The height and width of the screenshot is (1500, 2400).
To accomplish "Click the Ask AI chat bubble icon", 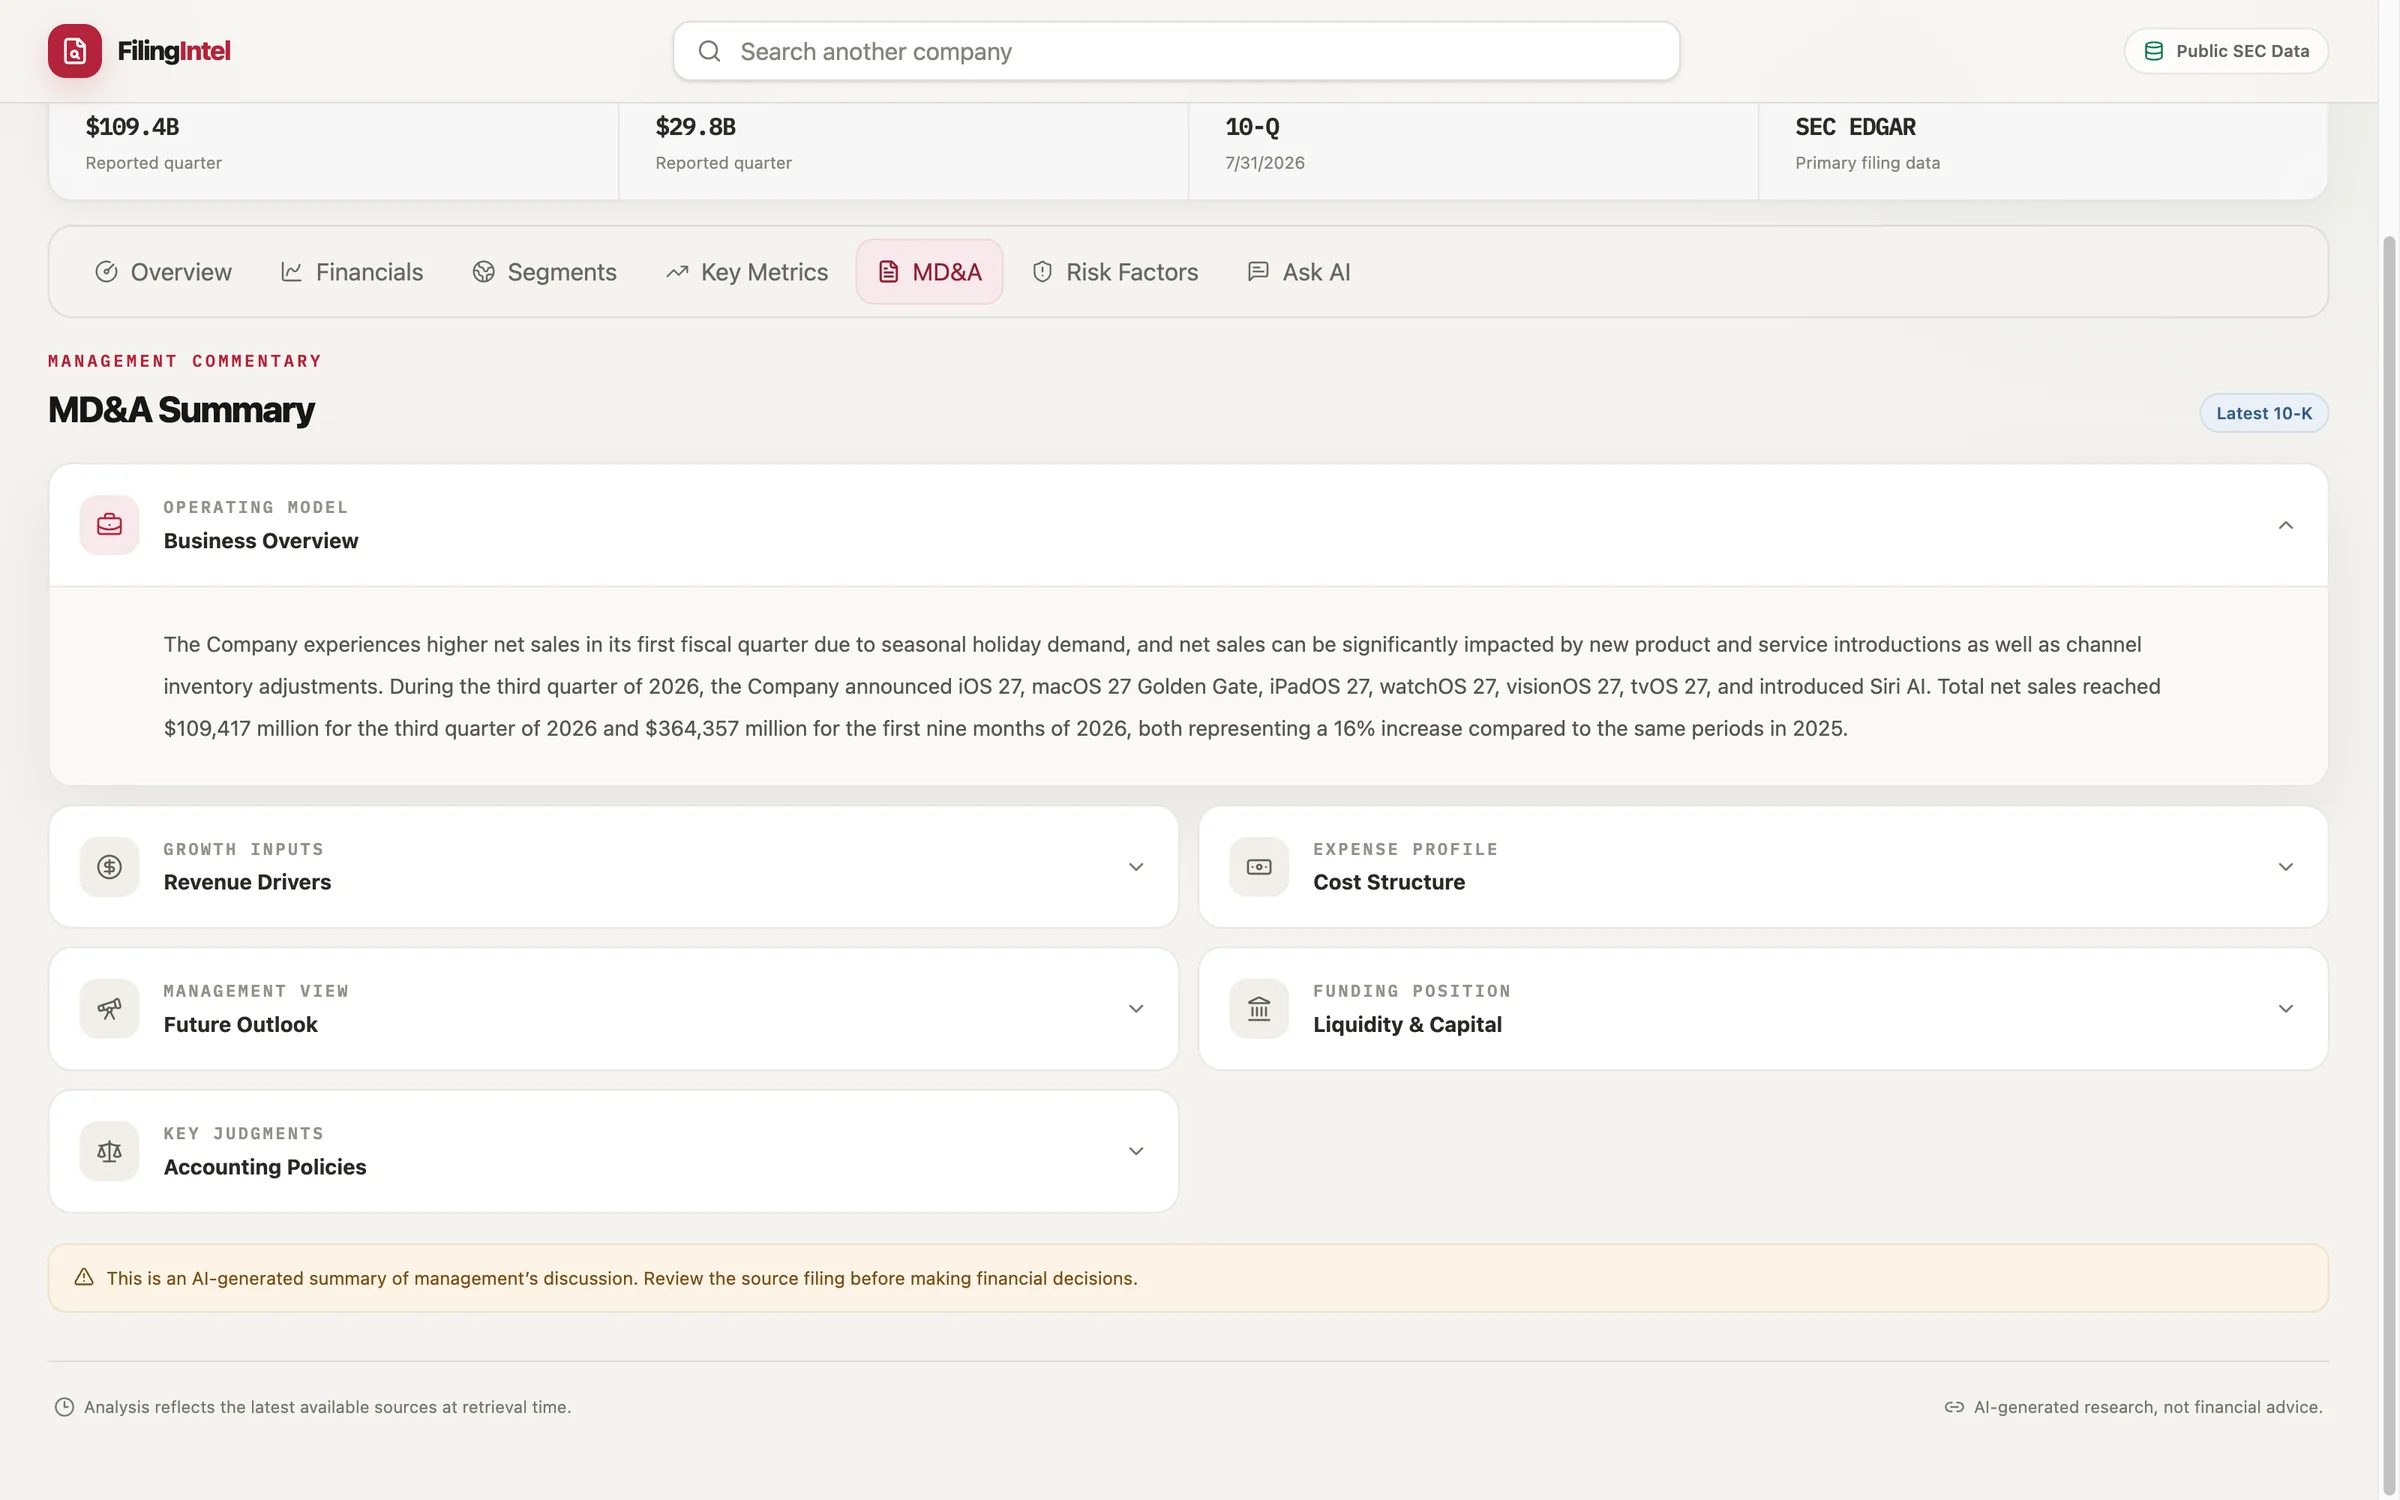I will pos(1258,272).
